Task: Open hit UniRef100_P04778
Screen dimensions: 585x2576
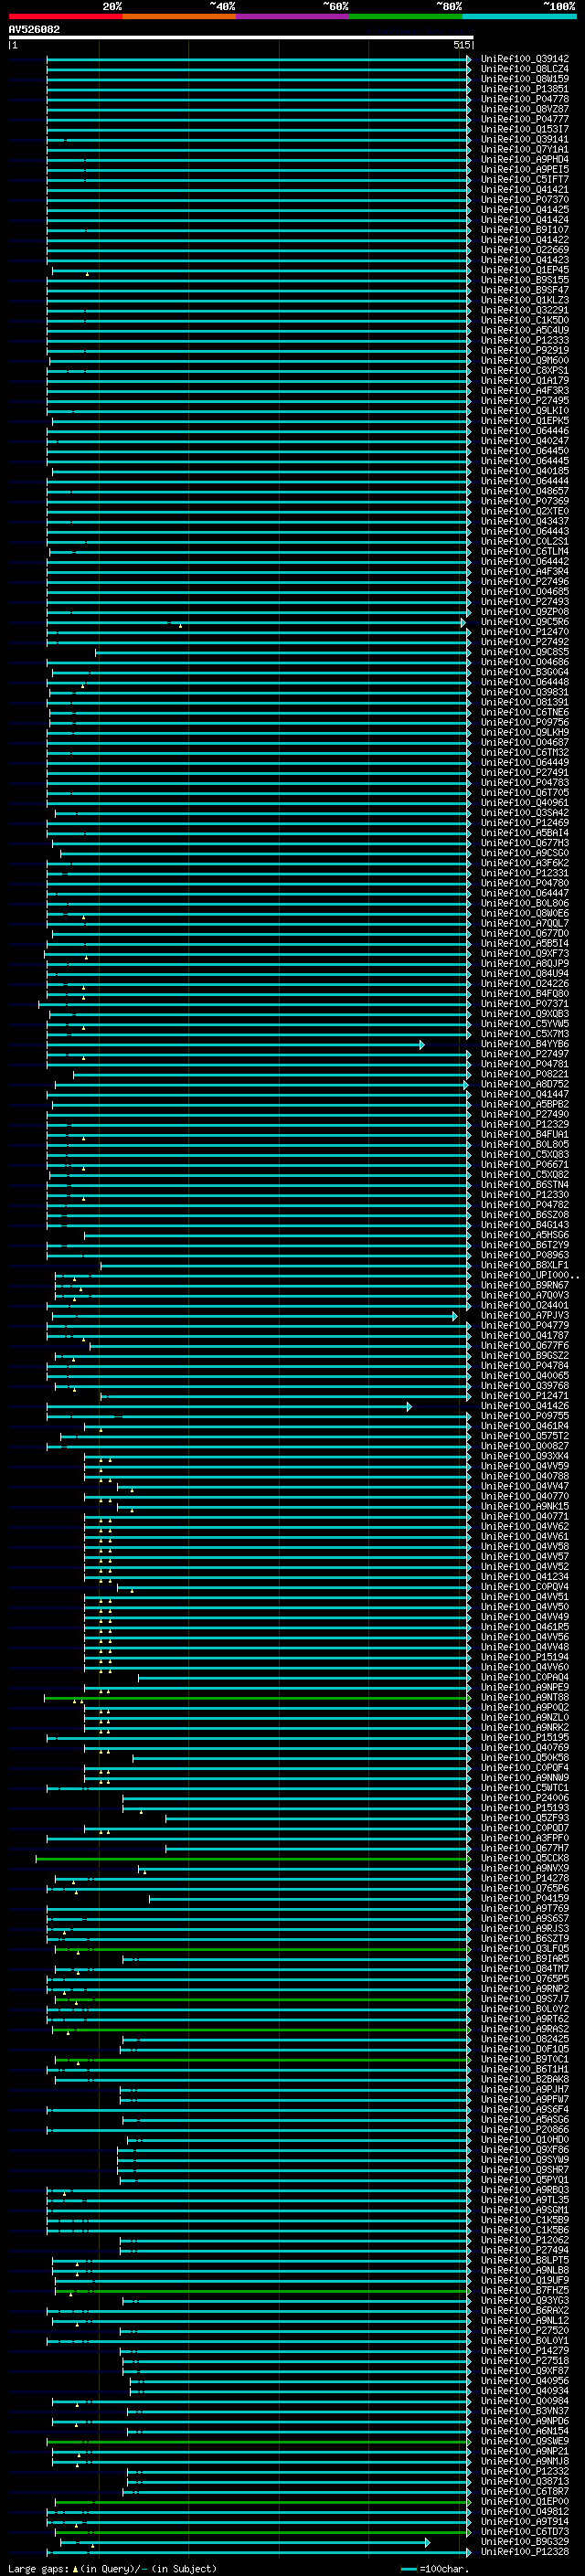Action: tap(524, 99)
